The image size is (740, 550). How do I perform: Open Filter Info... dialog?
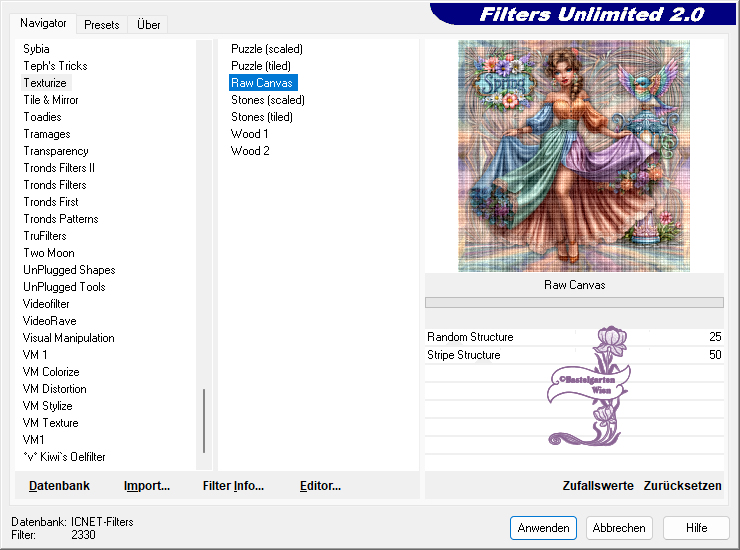pyautogui.click(x=233, y=486)
